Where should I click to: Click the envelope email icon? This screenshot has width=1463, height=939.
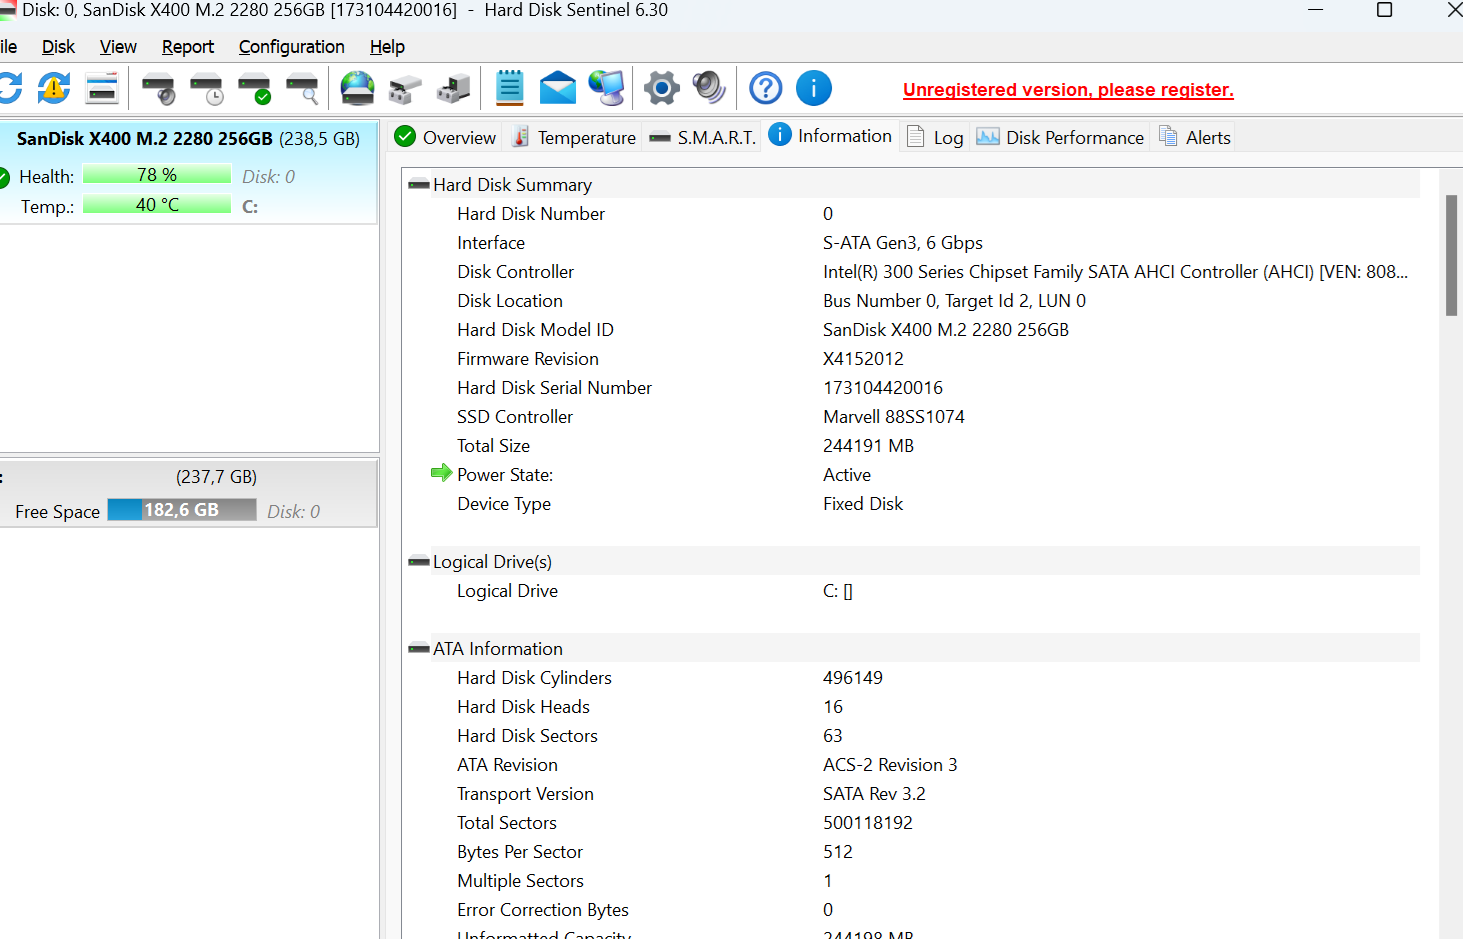[x=557, y=89]
